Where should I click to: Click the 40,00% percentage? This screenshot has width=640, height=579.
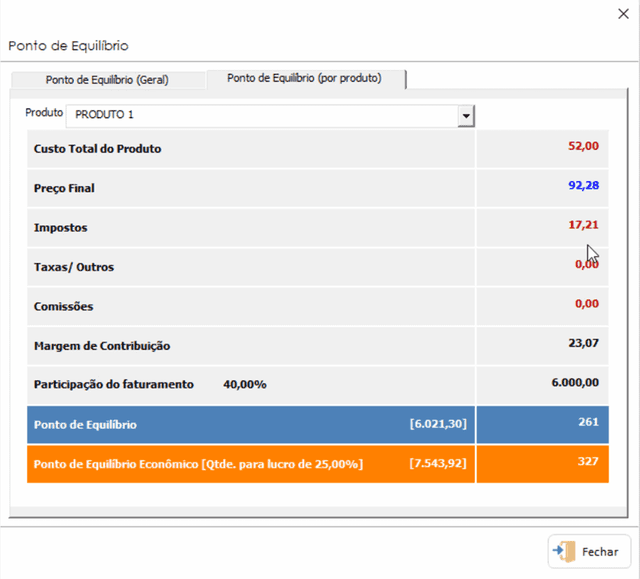point(245,384)
